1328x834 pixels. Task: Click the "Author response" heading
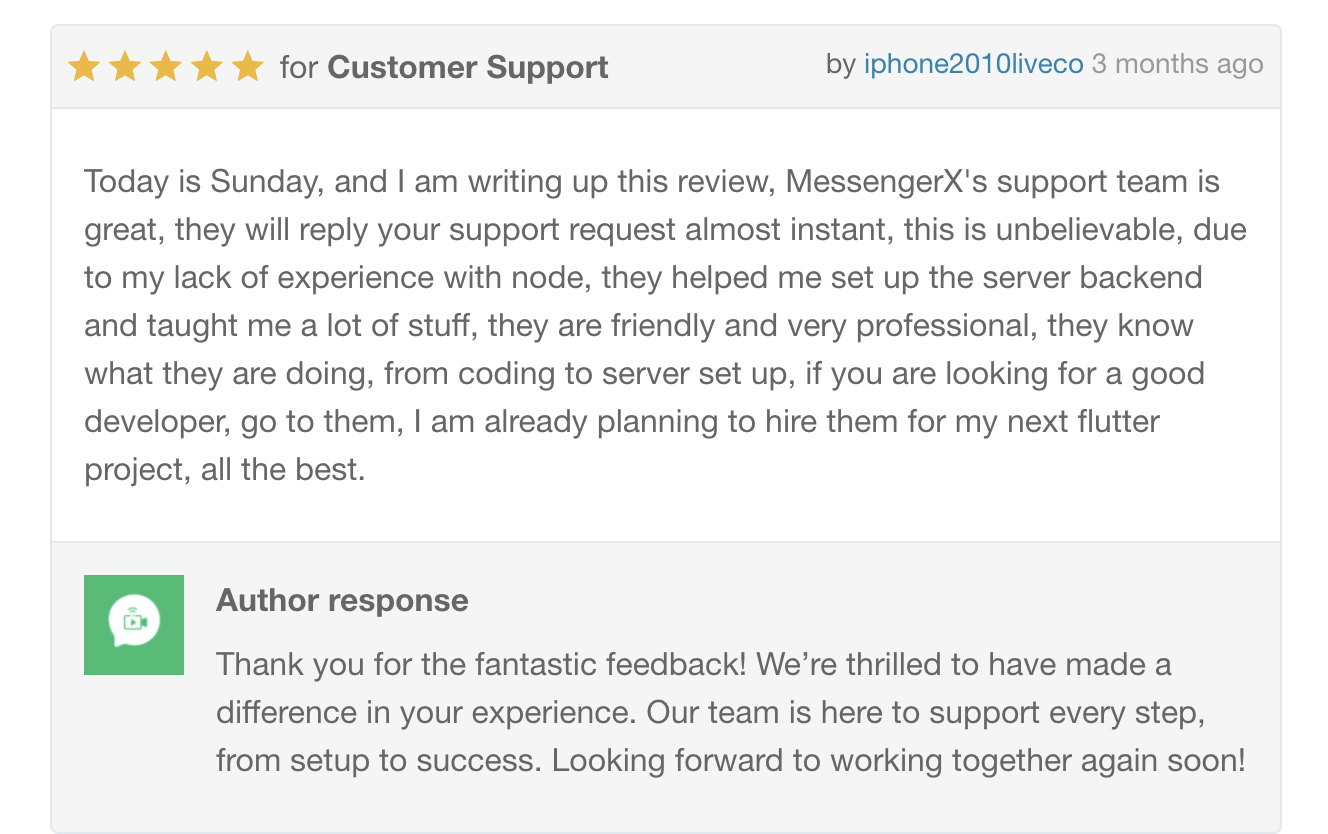(342, 600)
